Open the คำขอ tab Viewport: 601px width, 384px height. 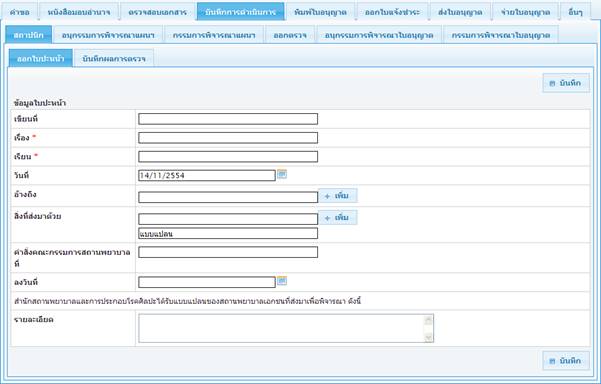pos(20,12)
